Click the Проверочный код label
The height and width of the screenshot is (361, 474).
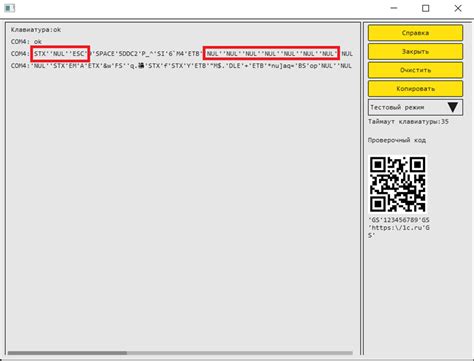(397, 140)
